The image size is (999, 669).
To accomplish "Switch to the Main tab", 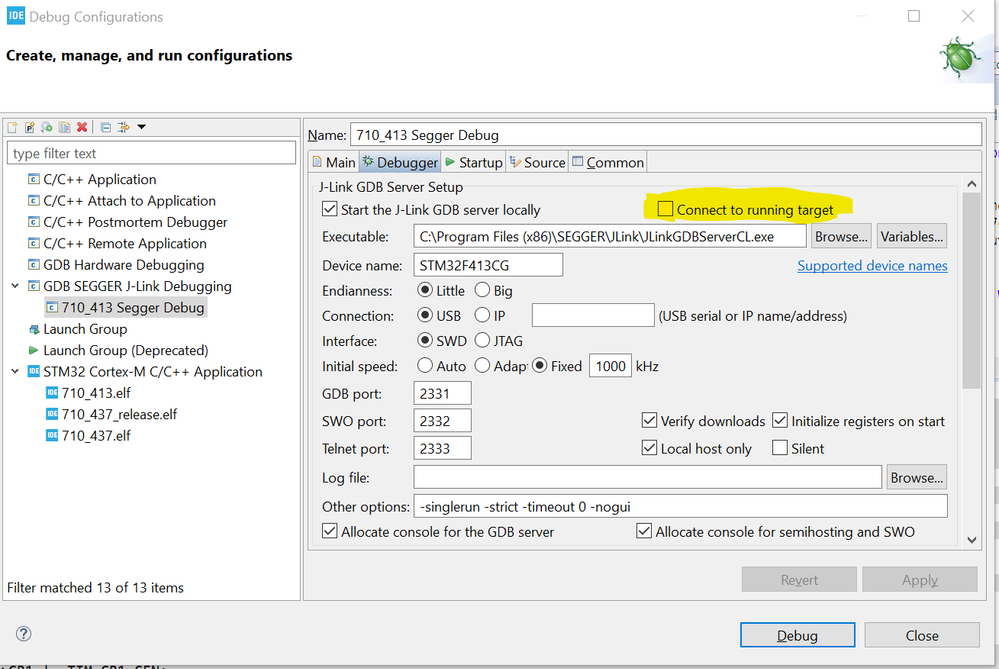I will tap(334, 162).
